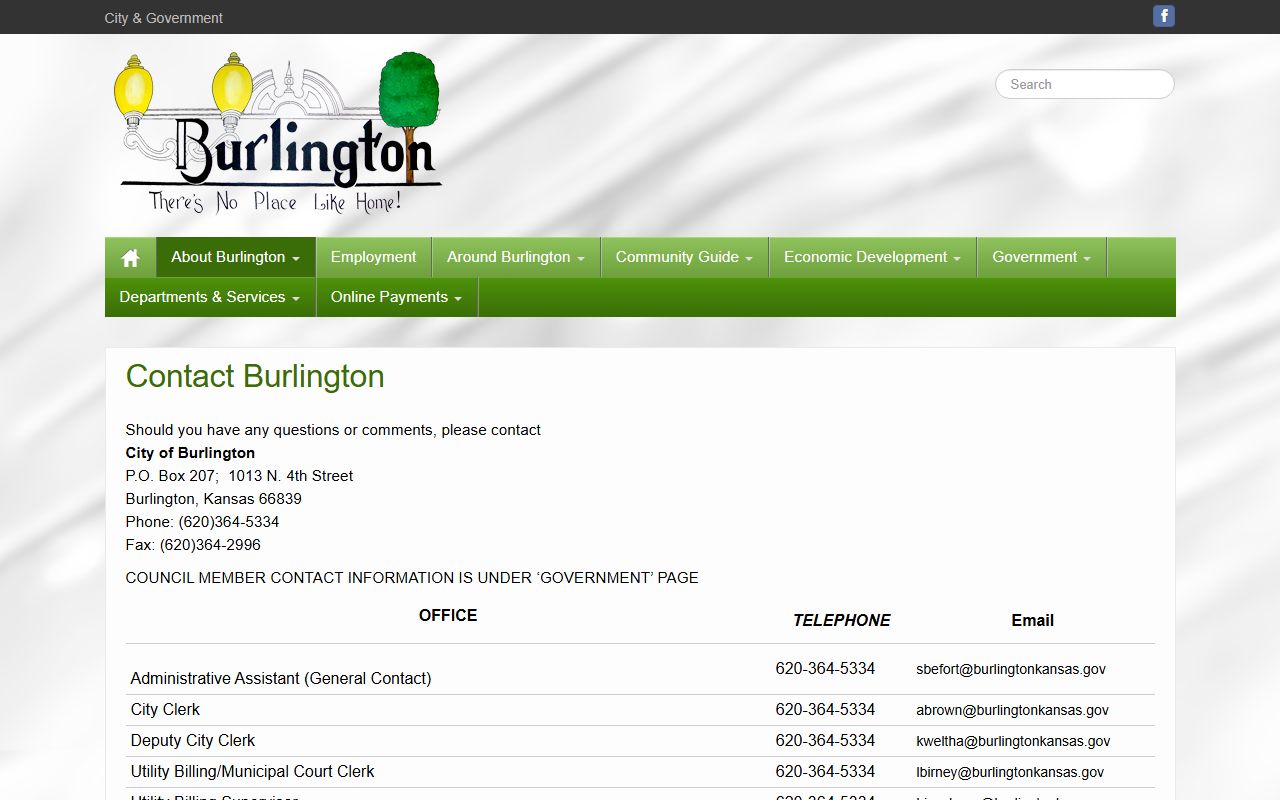This screenshot has height=800, width=1280.
Task: Select the bold City of Burlington text
Action: (x=190, y=453)
